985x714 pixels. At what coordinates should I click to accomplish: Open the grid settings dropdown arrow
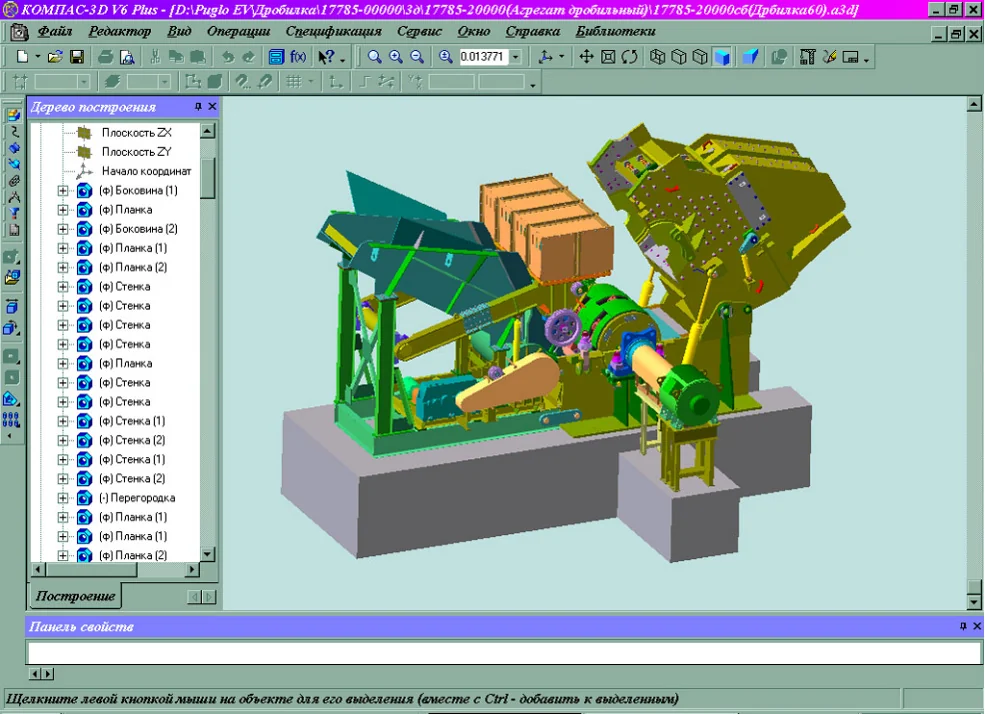311,82
